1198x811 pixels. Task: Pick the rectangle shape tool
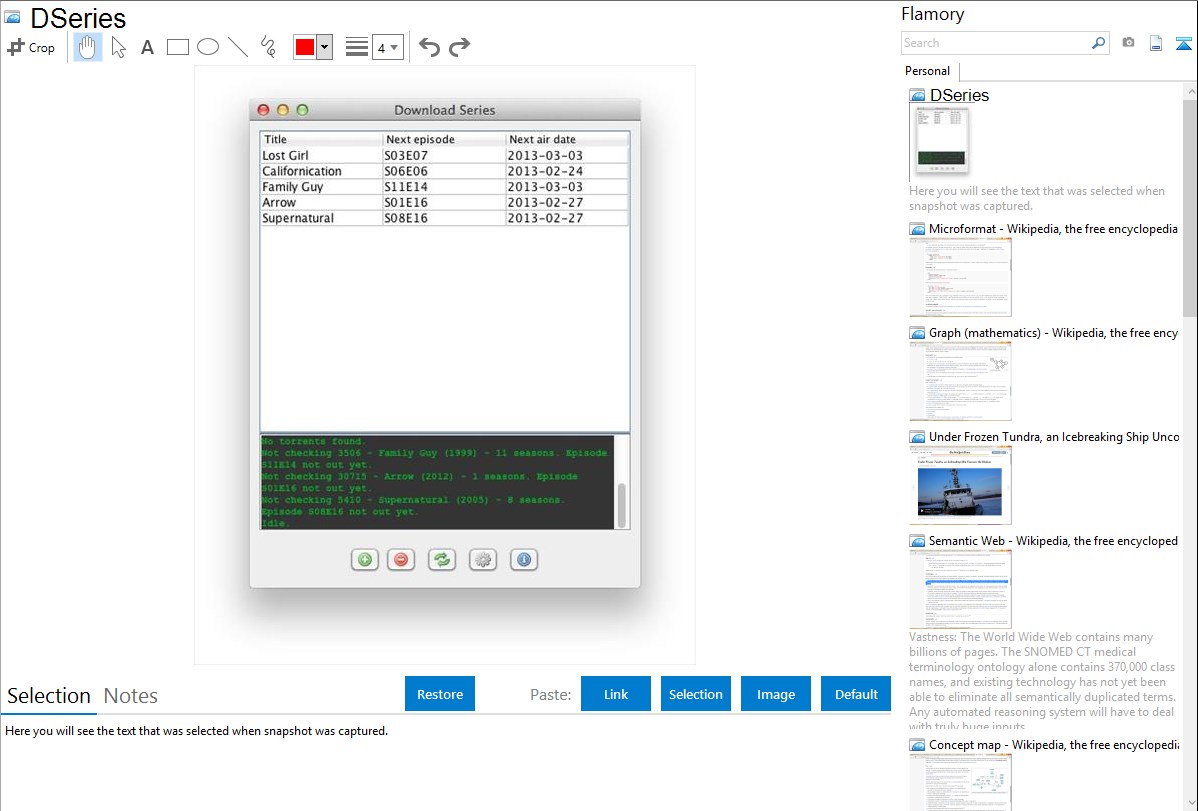click(178, 47)
